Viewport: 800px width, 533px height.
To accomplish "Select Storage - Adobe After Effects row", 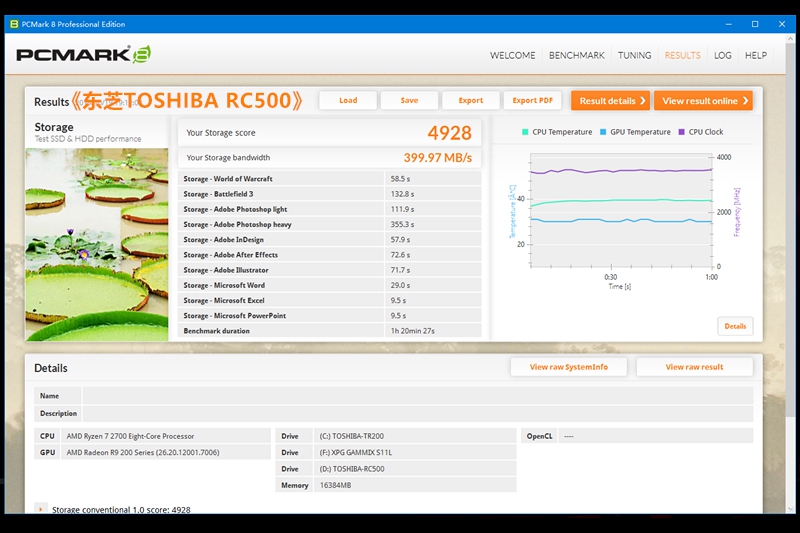I will coord(330,255).
